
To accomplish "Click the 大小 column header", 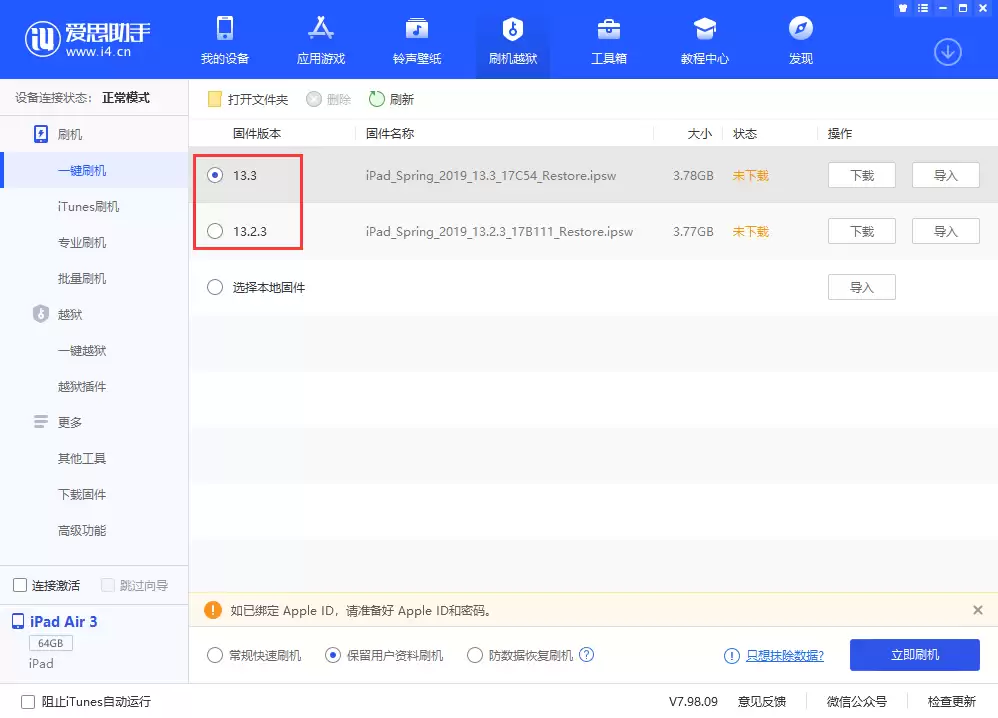I will (699, 134).
